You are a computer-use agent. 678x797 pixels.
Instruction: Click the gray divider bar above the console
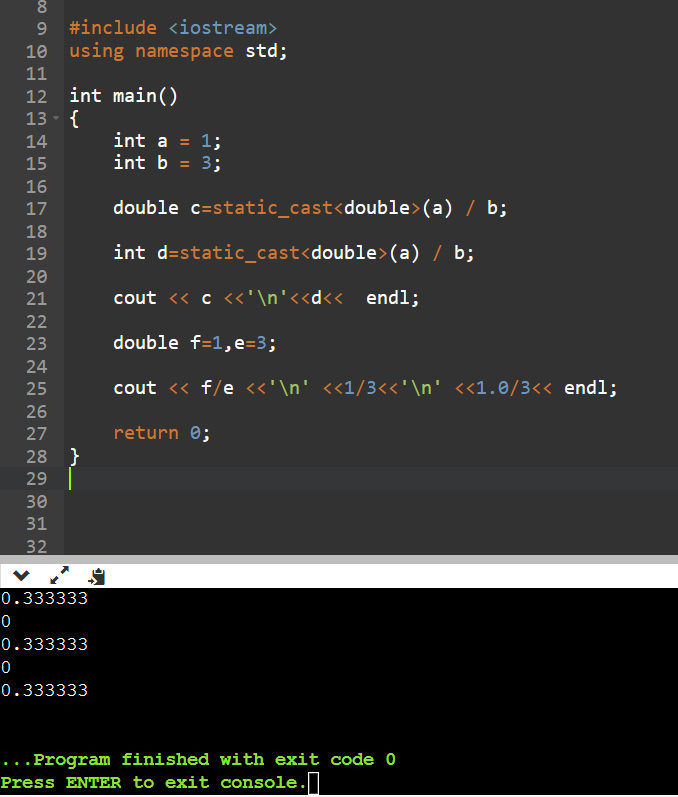(339, 559)
